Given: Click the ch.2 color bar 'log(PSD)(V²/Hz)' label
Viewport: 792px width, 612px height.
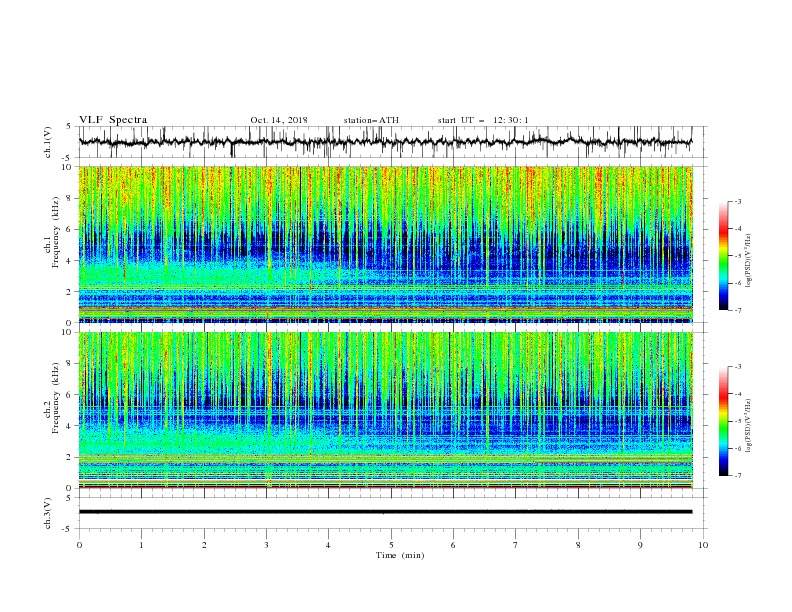Looking at the screenshot, I should click(749, 426).
